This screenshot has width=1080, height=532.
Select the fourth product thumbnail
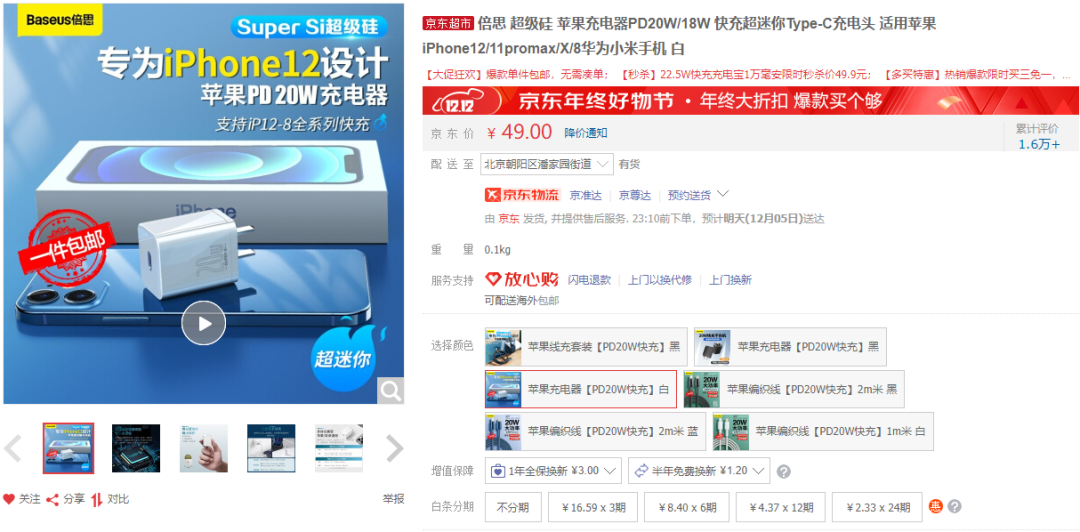pyautogui.click(x=271, y=449)
